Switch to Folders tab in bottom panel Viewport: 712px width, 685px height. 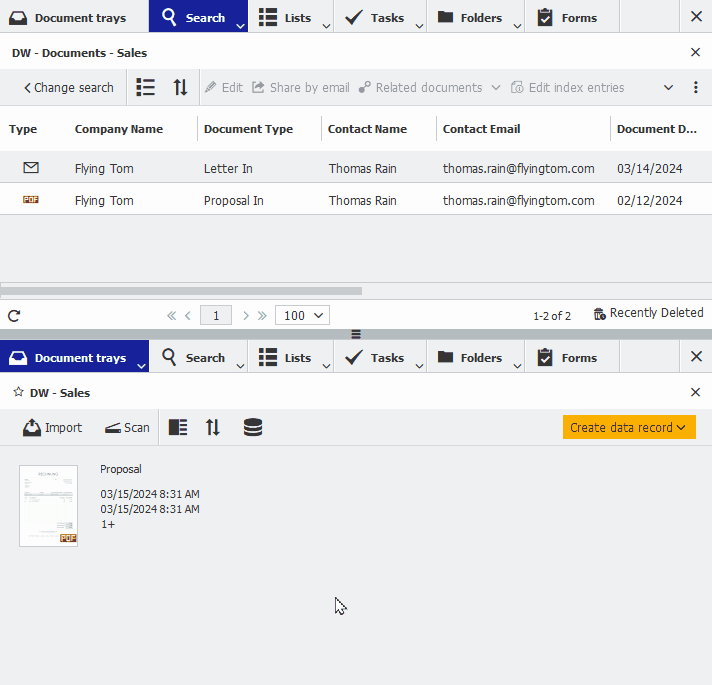click(x=475, y=358)
